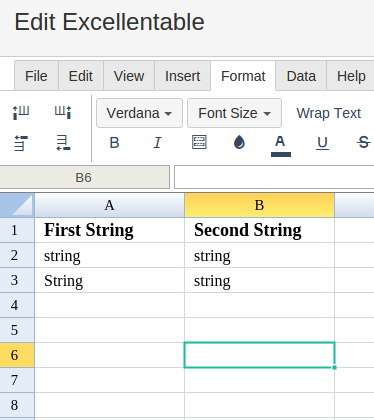
Task: Click the Wrap Text button
Action: tap(329, 113)
